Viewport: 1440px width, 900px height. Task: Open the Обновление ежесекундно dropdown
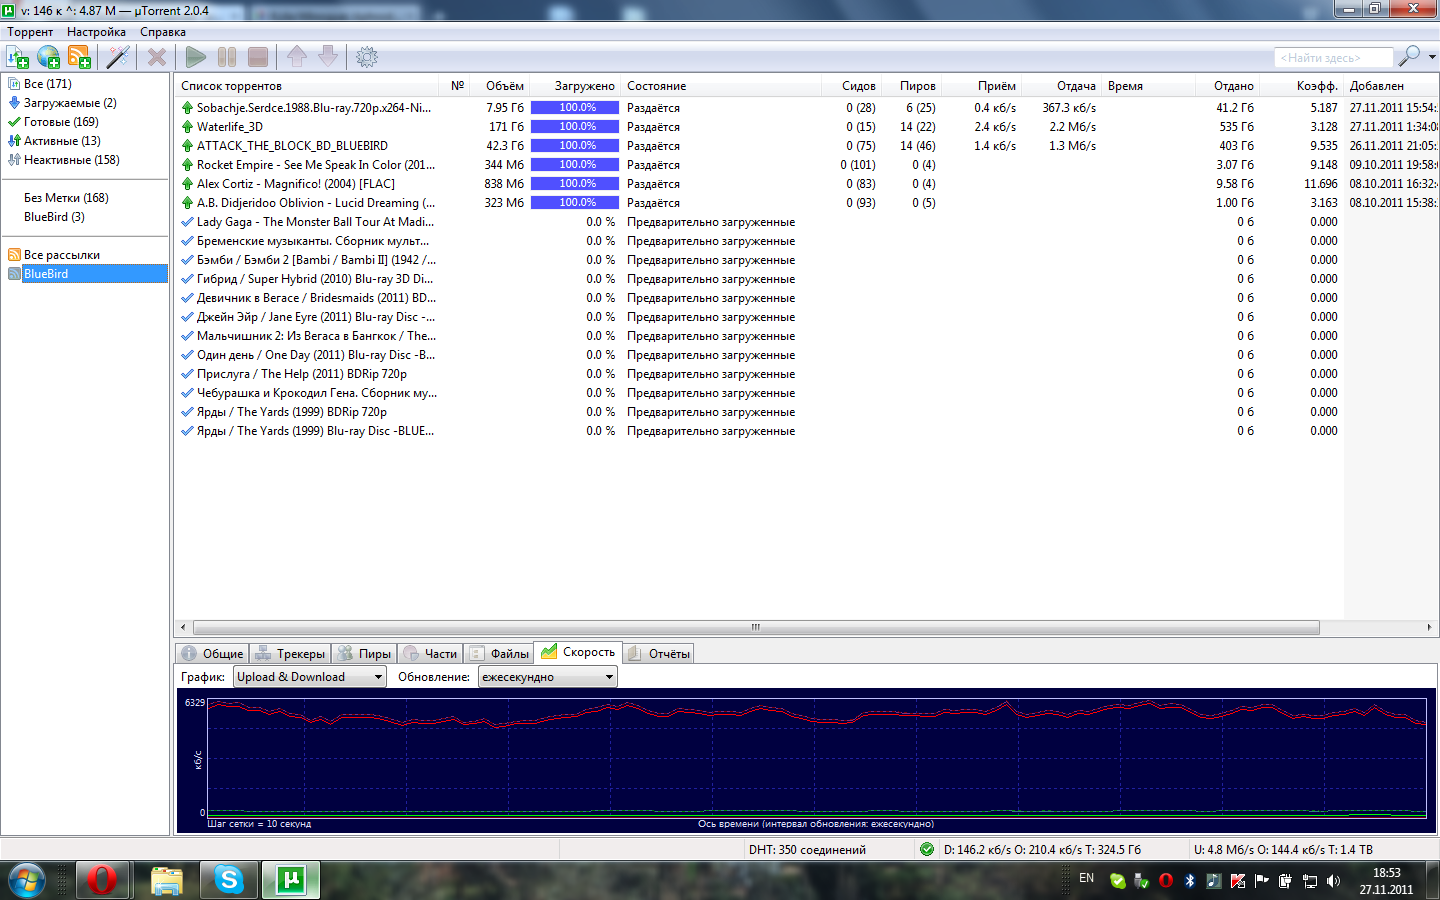click(547, 677)
